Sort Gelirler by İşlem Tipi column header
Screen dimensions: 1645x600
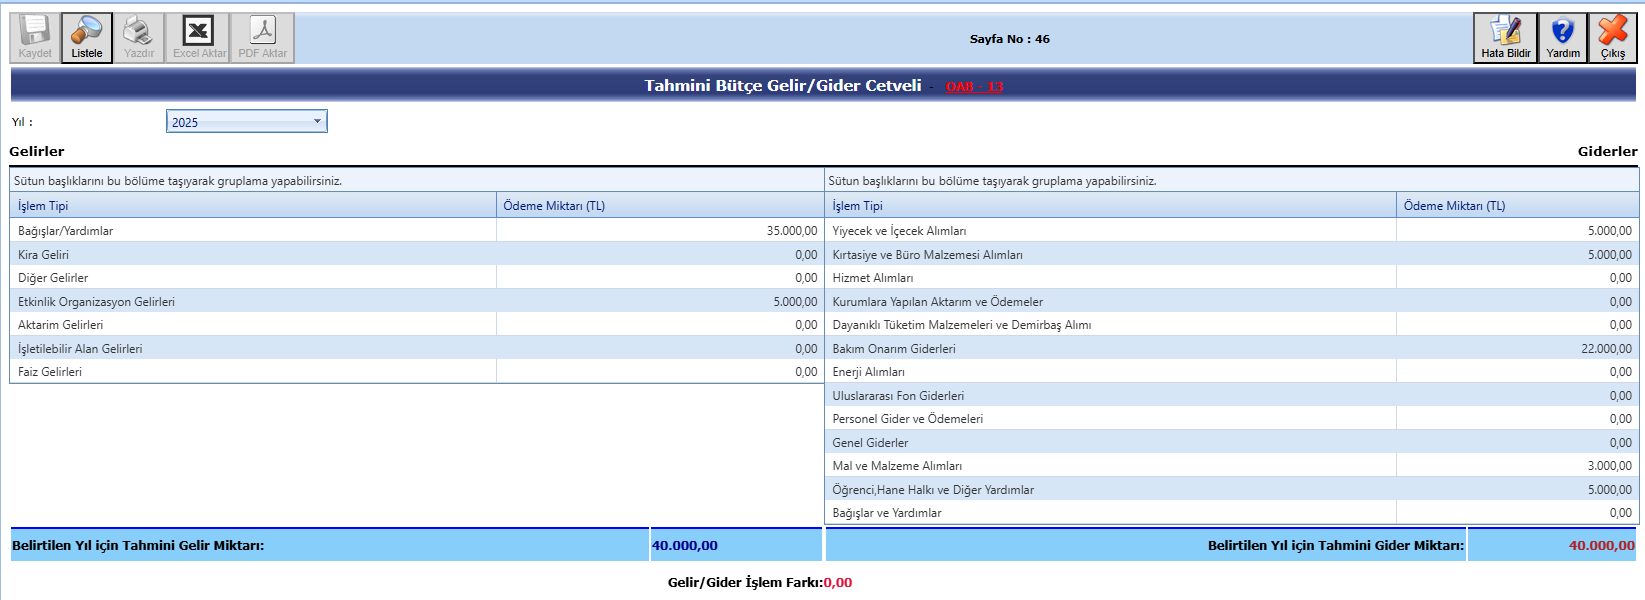pos(43,206)
